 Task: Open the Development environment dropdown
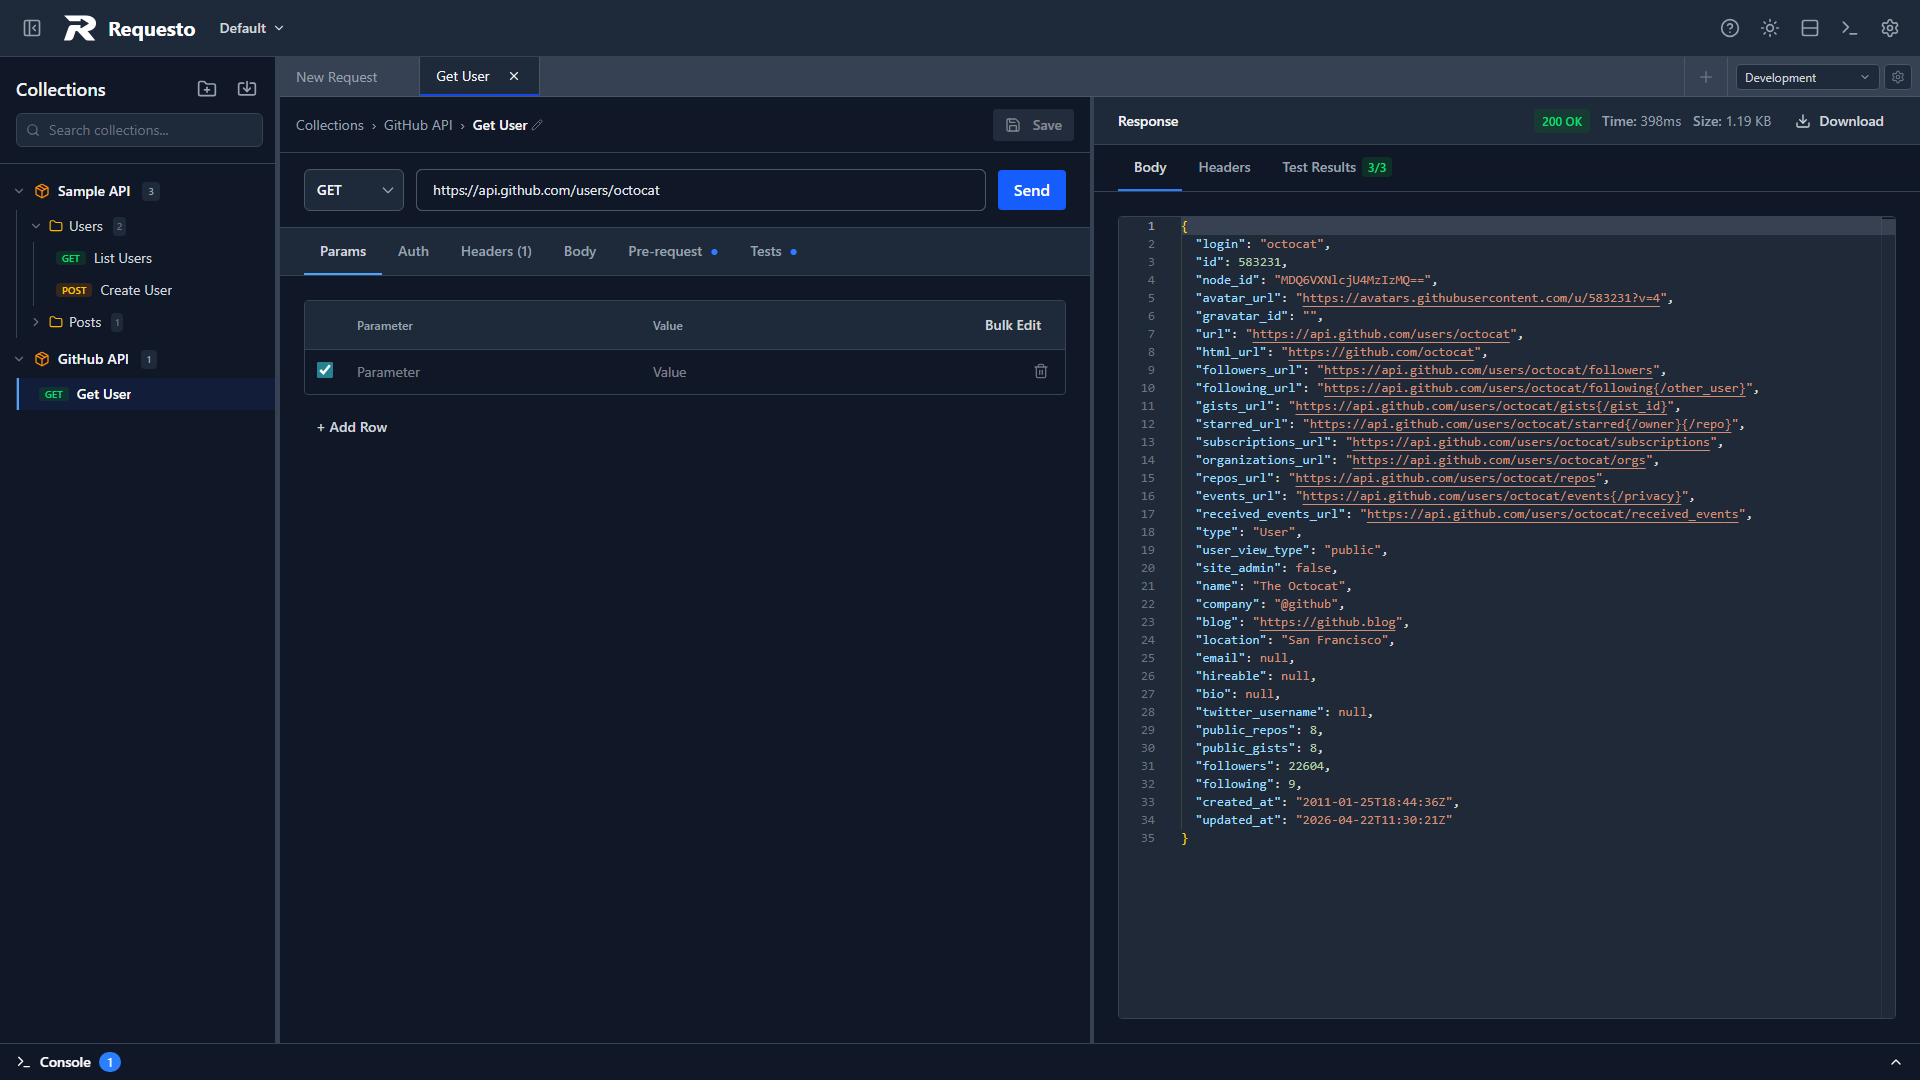1807,77
